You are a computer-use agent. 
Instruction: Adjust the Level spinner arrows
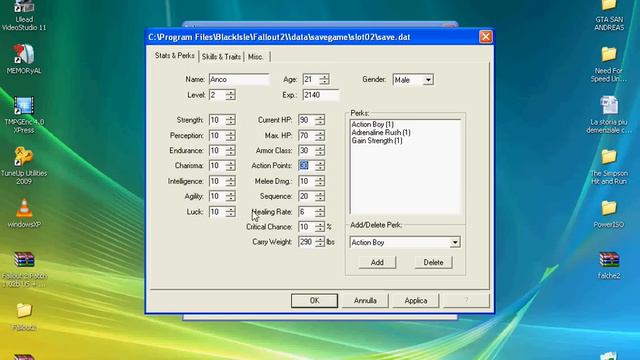[x=231, y=95]
